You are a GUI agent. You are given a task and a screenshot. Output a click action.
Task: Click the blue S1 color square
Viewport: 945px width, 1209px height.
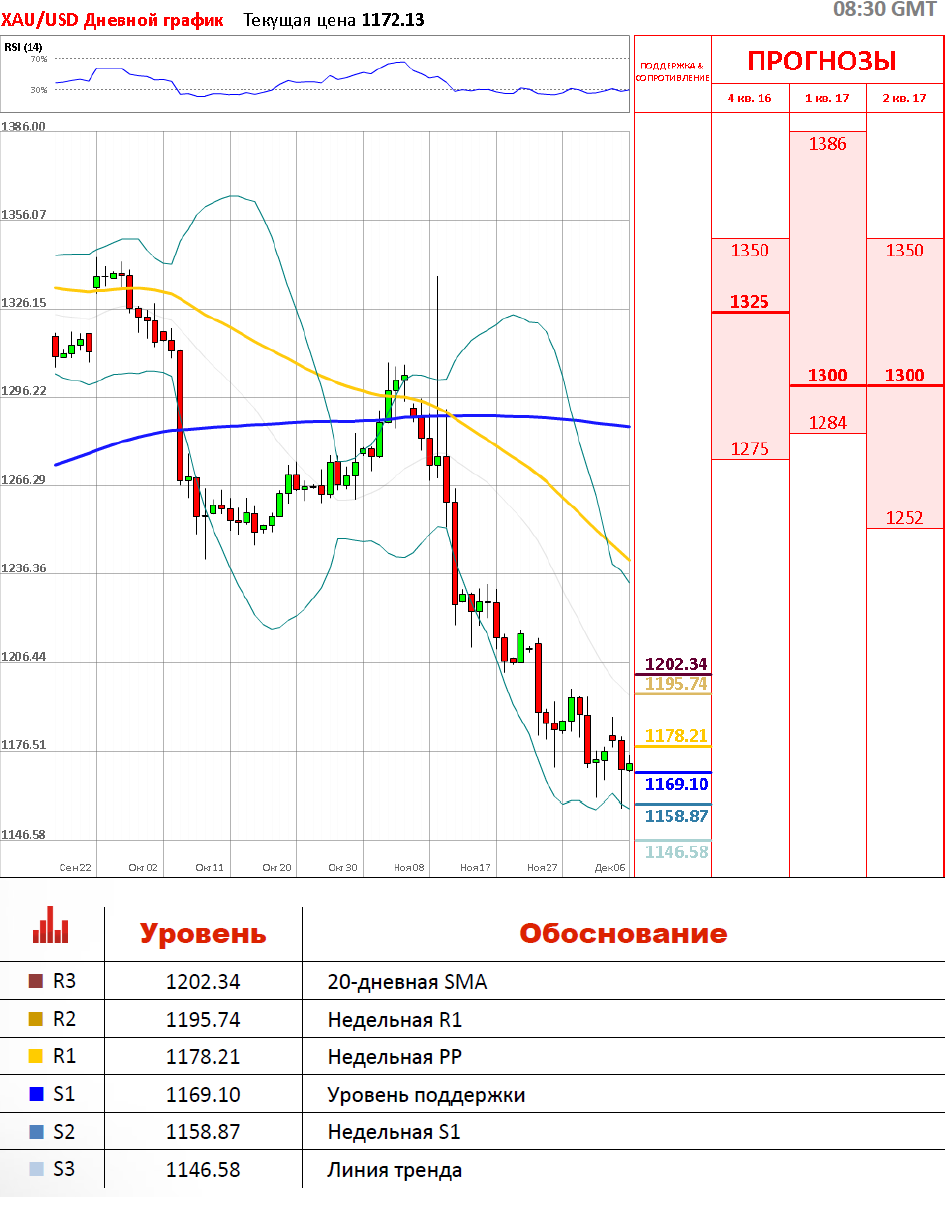(36, 1095)
